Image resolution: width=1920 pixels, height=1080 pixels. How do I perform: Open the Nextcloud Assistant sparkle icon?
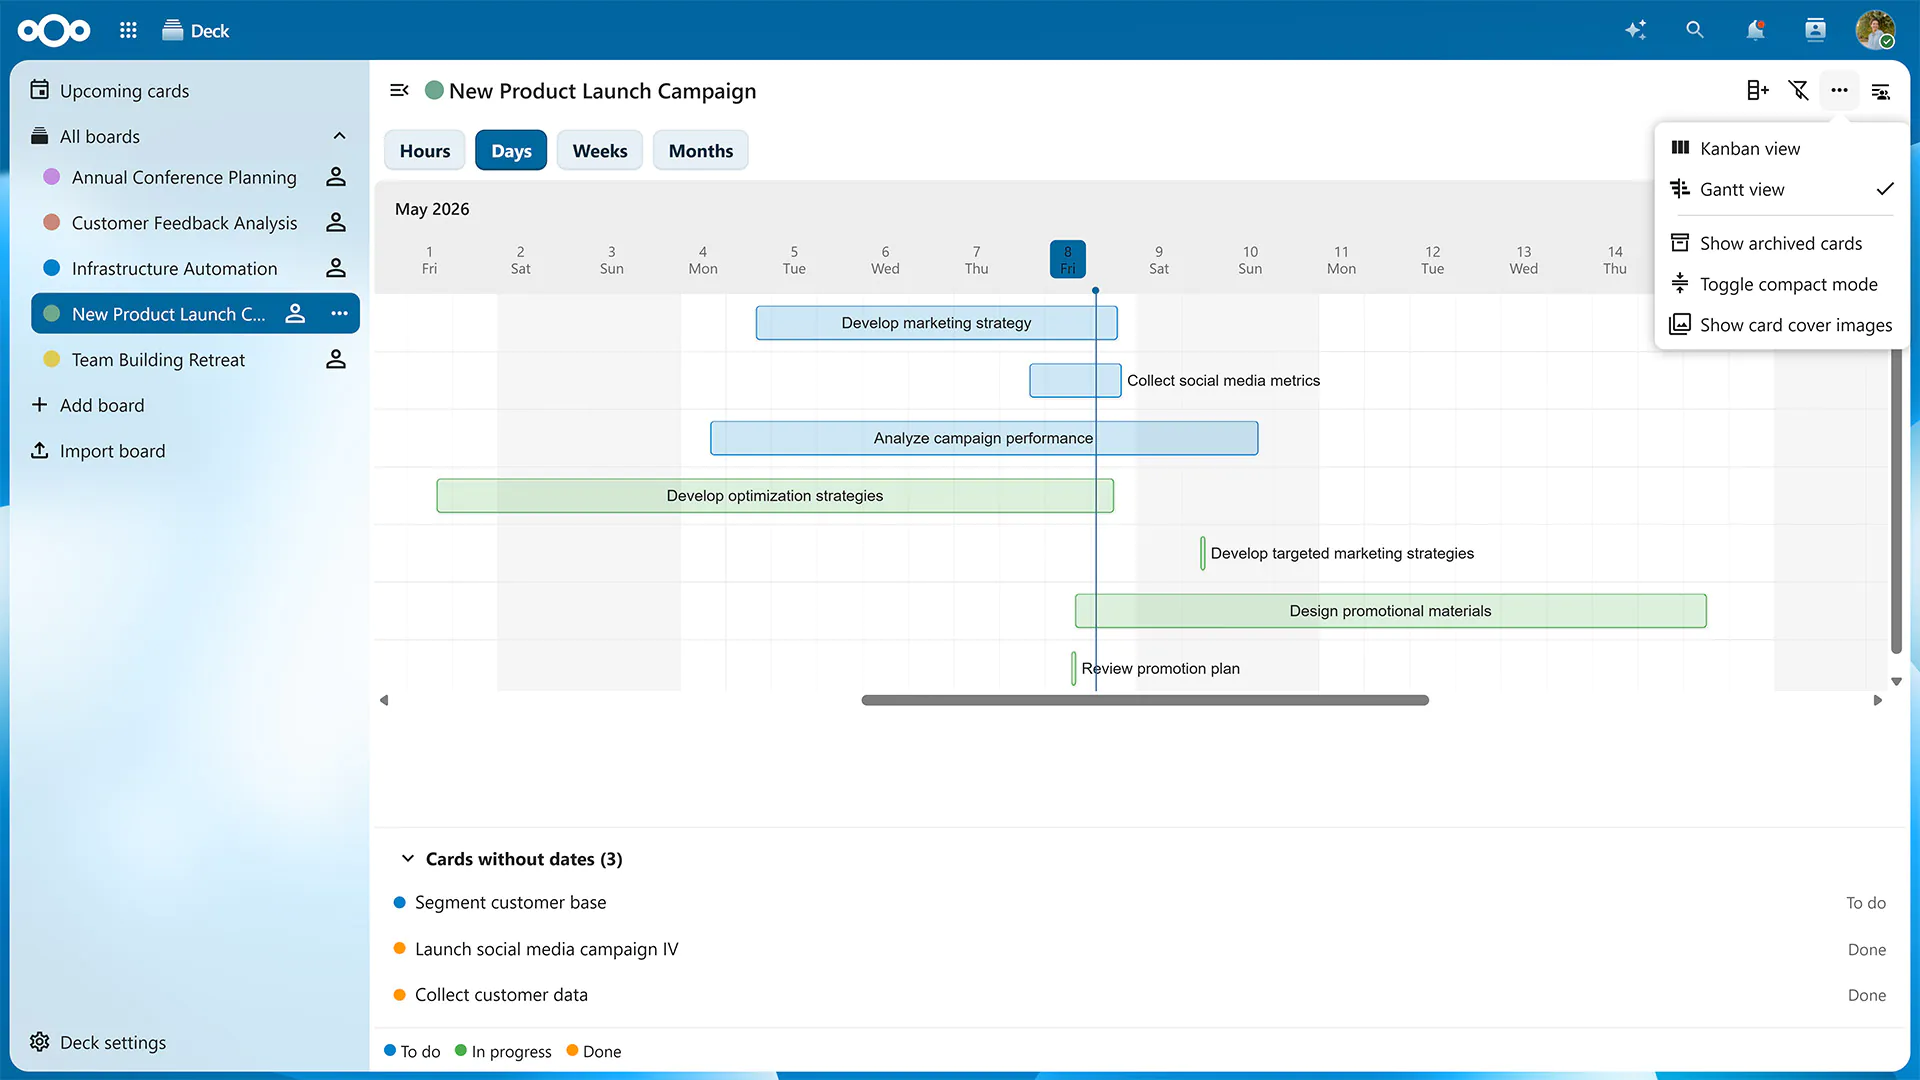pyautogui.click(x=1635, y=30)
